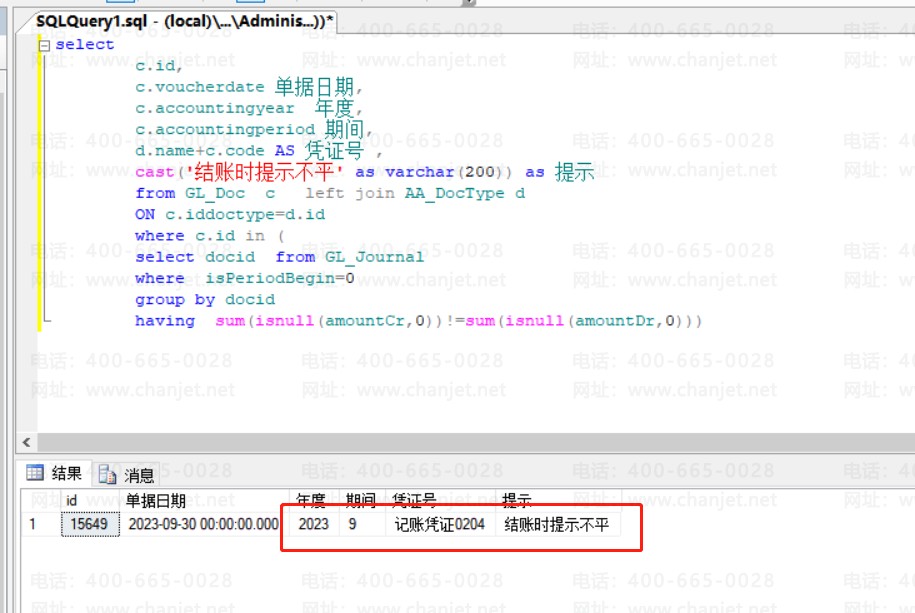Screen dimensions: 915x613
Task: Select the 年度 column header
Action: [315, 500]
